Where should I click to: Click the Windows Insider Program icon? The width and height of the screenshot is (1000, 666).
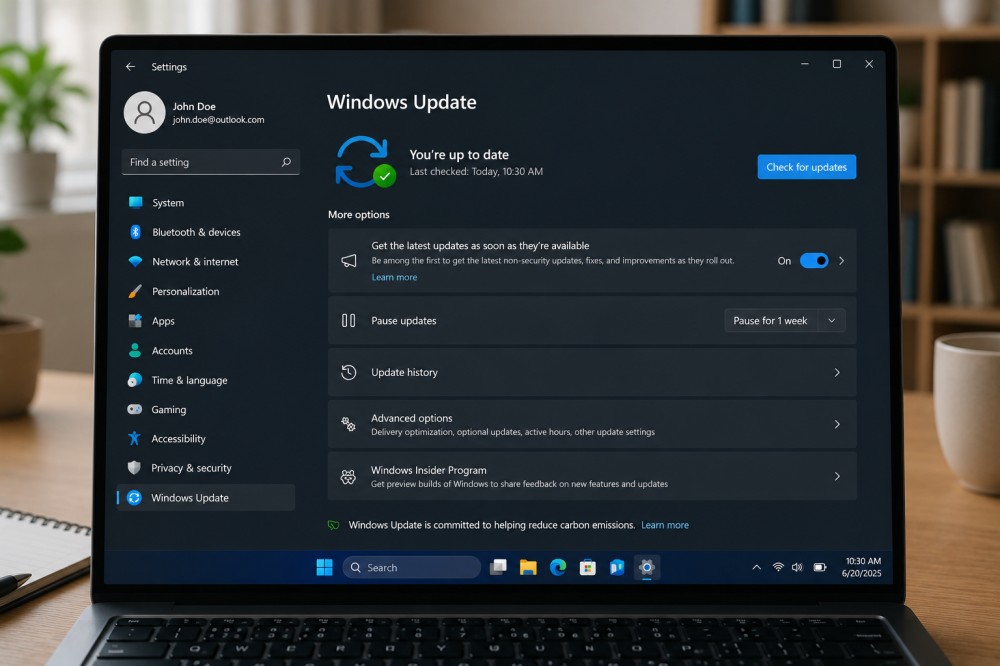348,476
